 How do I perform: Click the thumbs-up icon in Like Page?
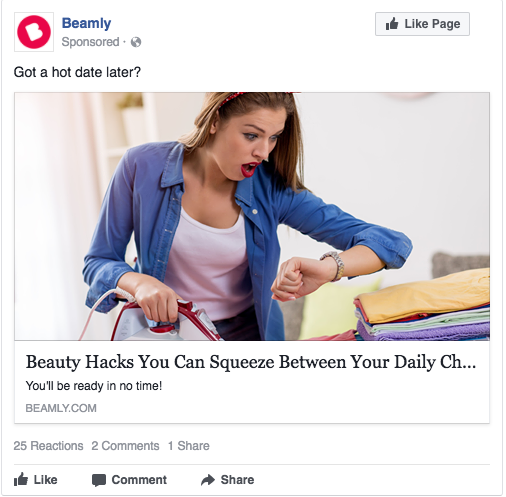(x=392, y=24)
